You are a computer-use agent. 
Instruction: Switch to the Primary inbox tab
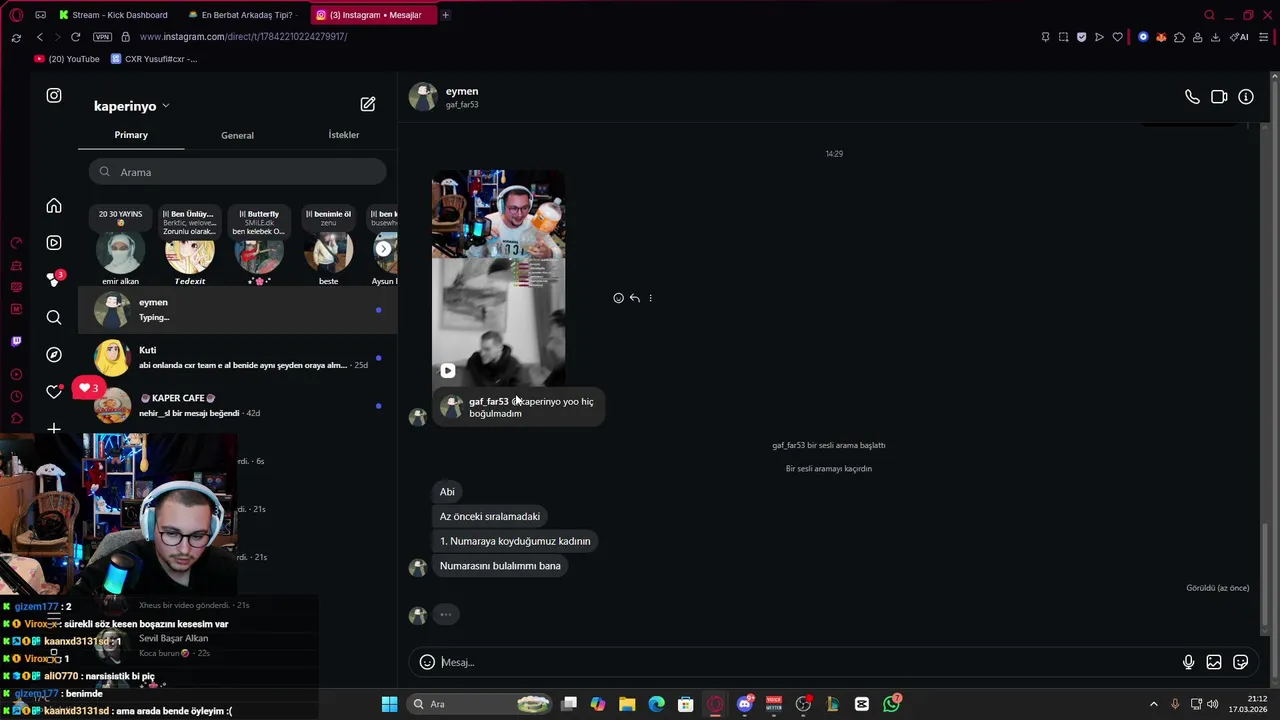tap(131, 135)
